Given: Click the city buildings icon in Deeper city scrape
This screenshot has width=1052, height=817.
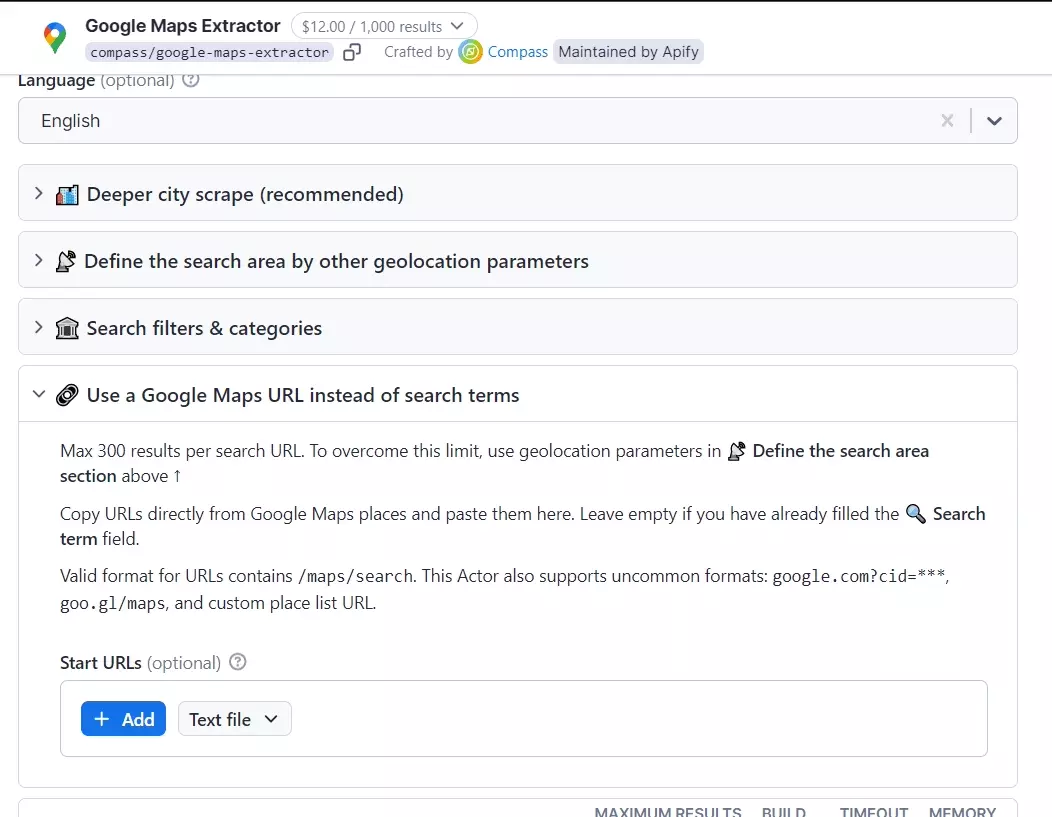Looking at the screenshot, I should point(67,194).
